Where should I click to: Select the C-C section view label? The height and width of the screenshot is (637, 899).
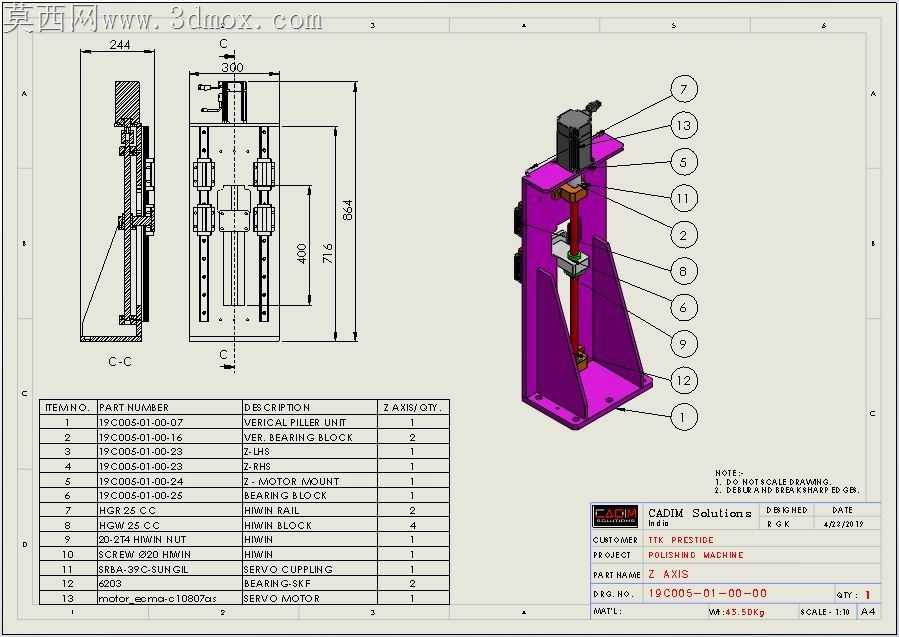[120, 362]
